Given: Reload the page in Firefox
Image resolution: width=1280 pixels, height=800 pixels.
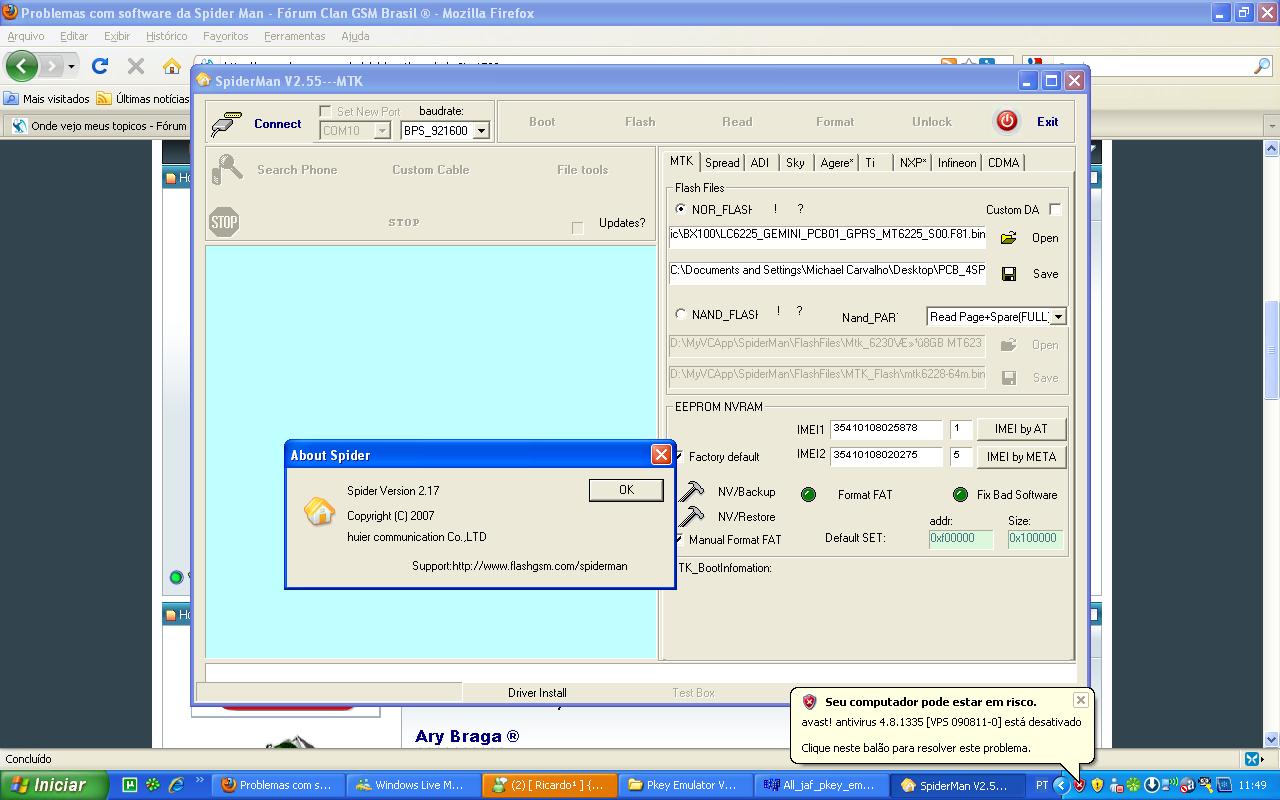Looking at the screenshot, I should 100,66.
